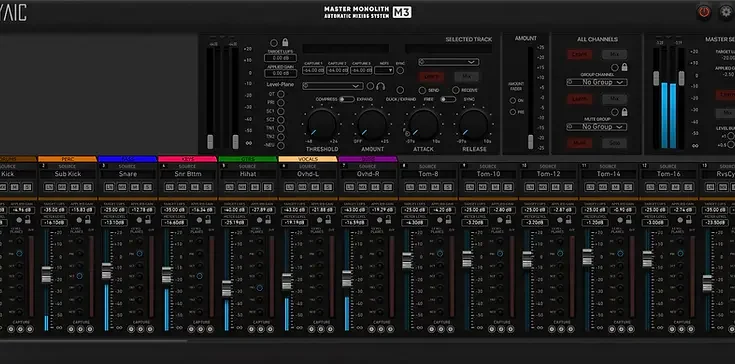Open settings with the gear icon

(x=727, y=12)
